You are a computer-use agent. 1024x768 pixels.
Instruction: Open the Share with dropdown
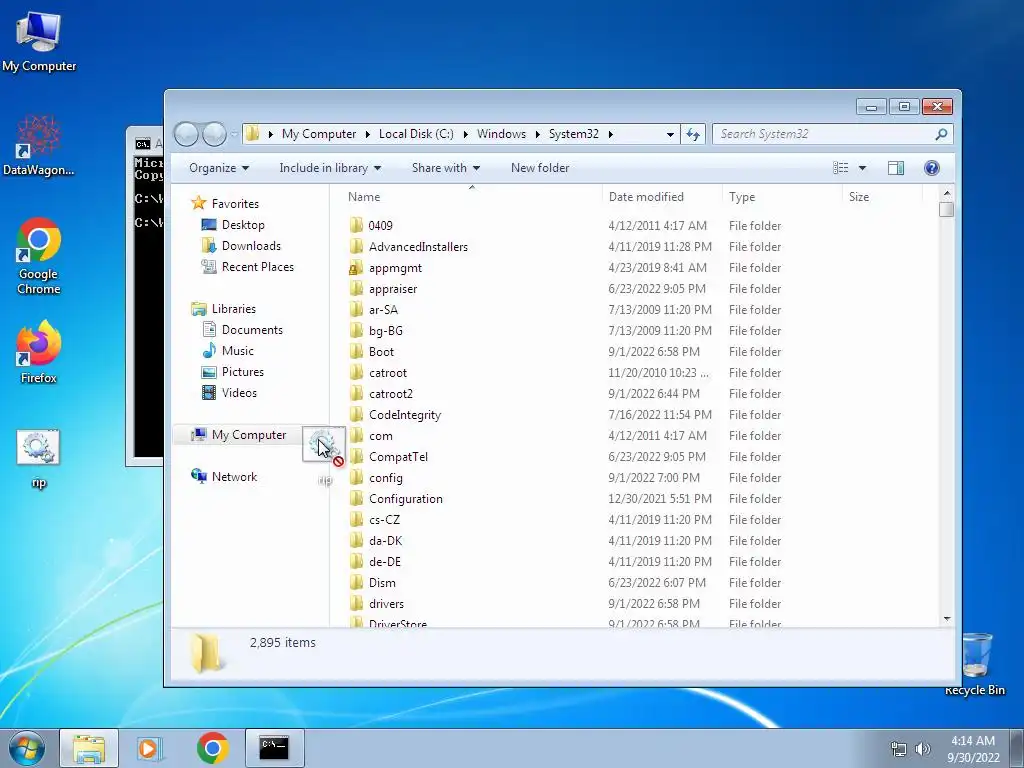pyautogui.click(x=446, y=168)
